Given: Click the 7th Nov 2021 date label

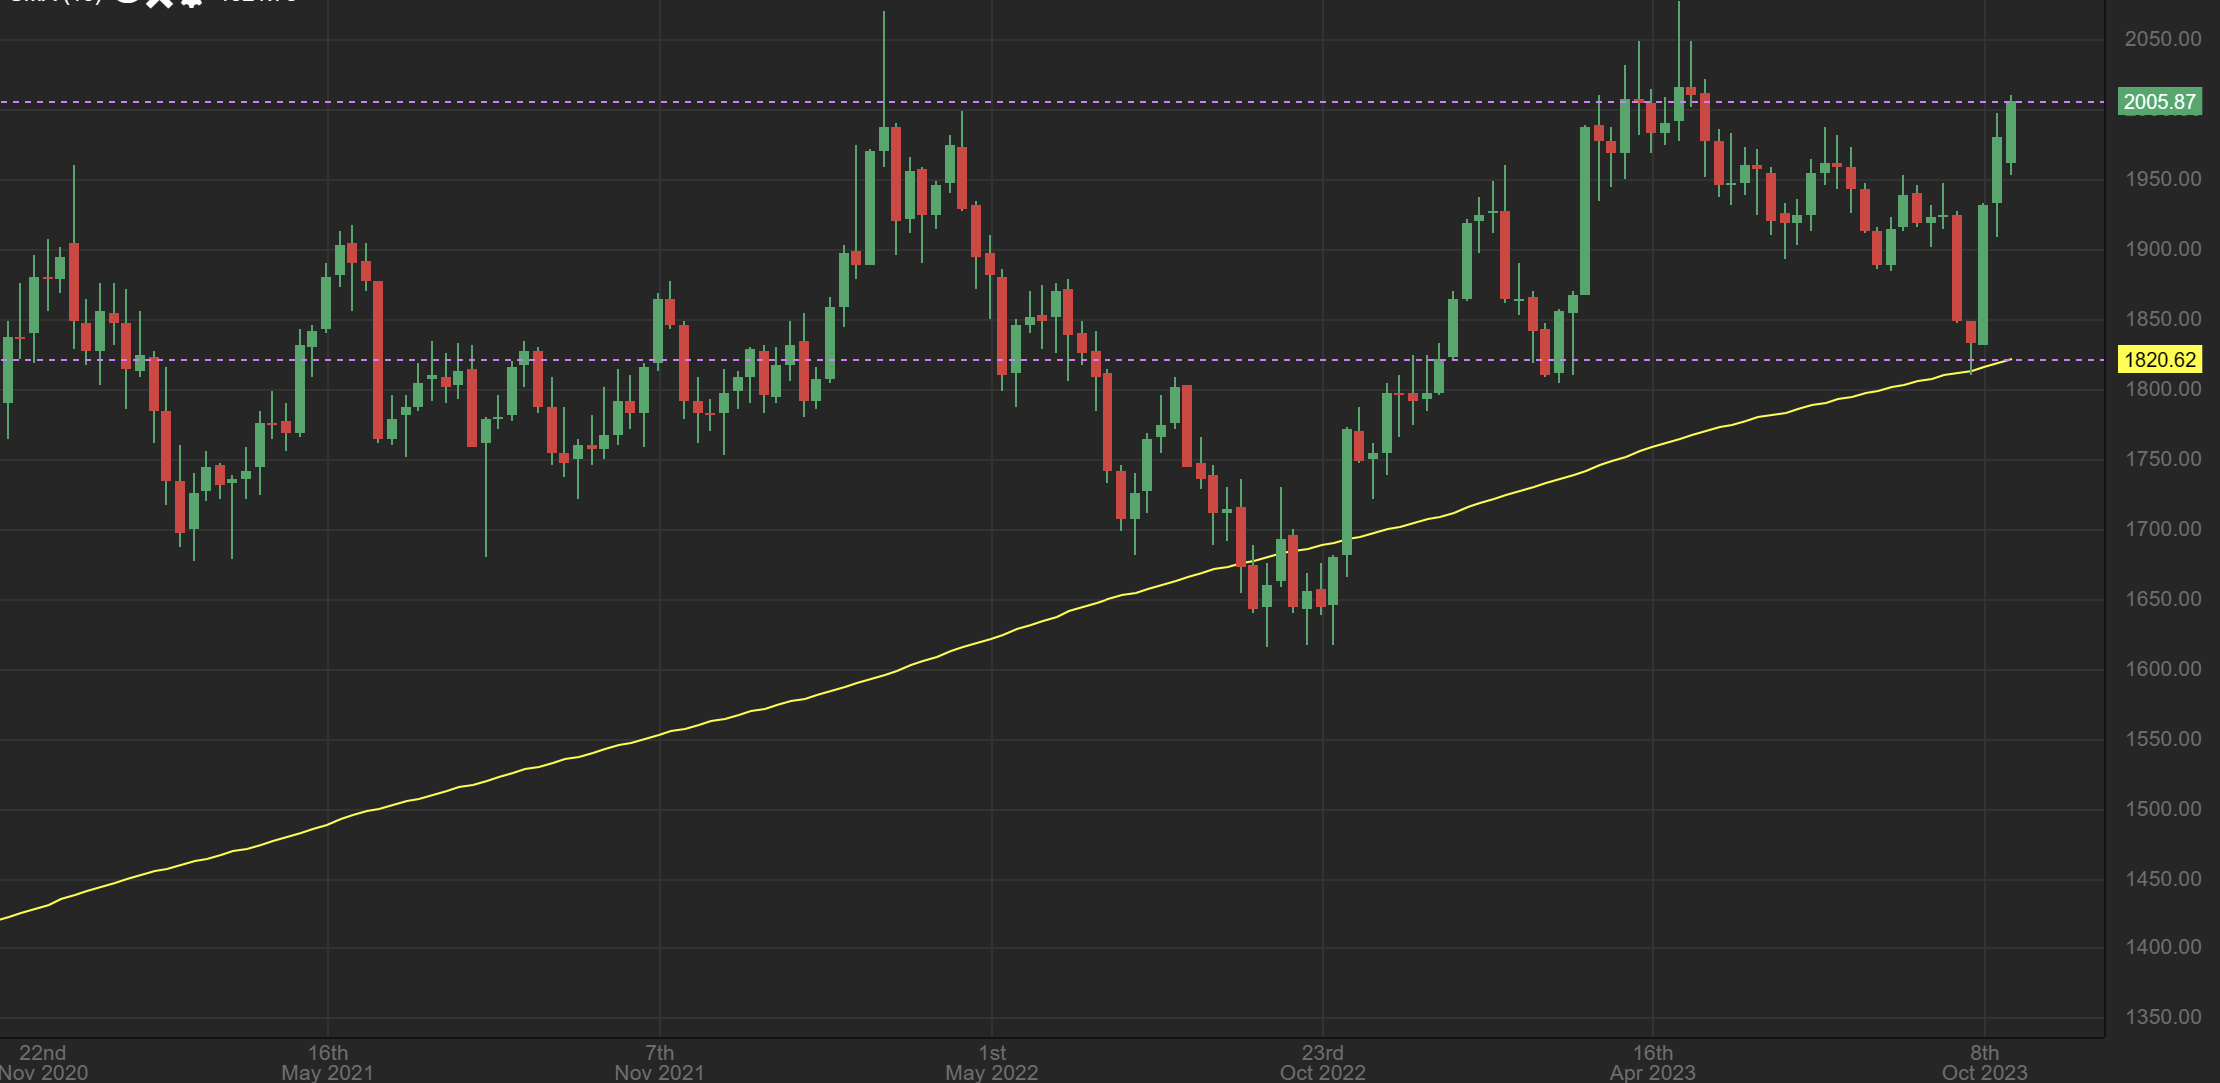Looking at the screenshot, I should [x=659, y=1062].
